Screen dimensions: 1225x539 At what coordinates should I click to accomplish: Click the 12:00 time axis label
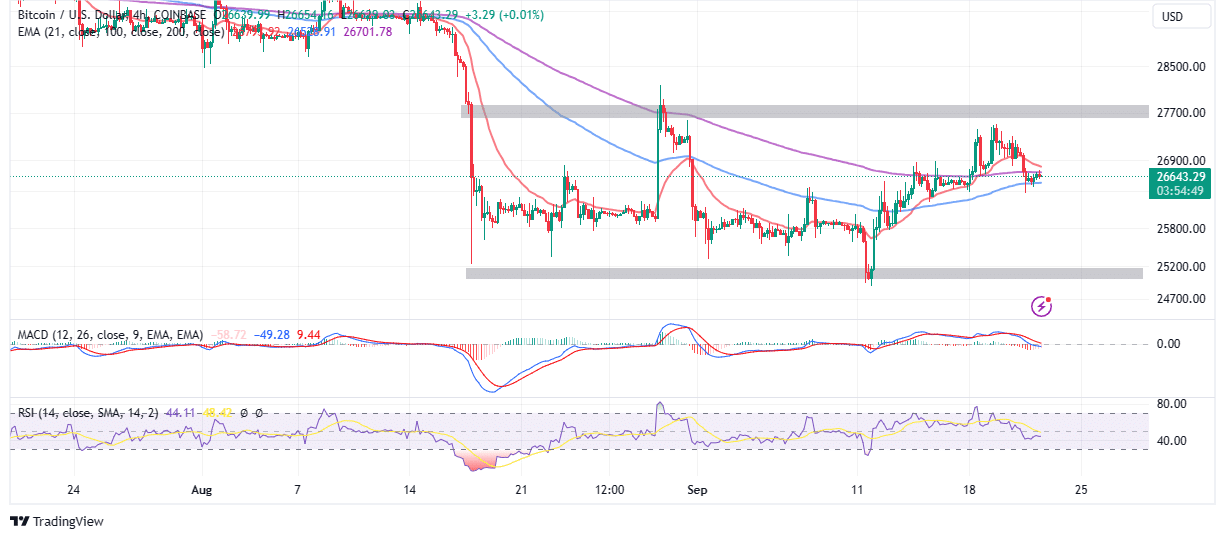pyautogui.click(x=609, y=491)
